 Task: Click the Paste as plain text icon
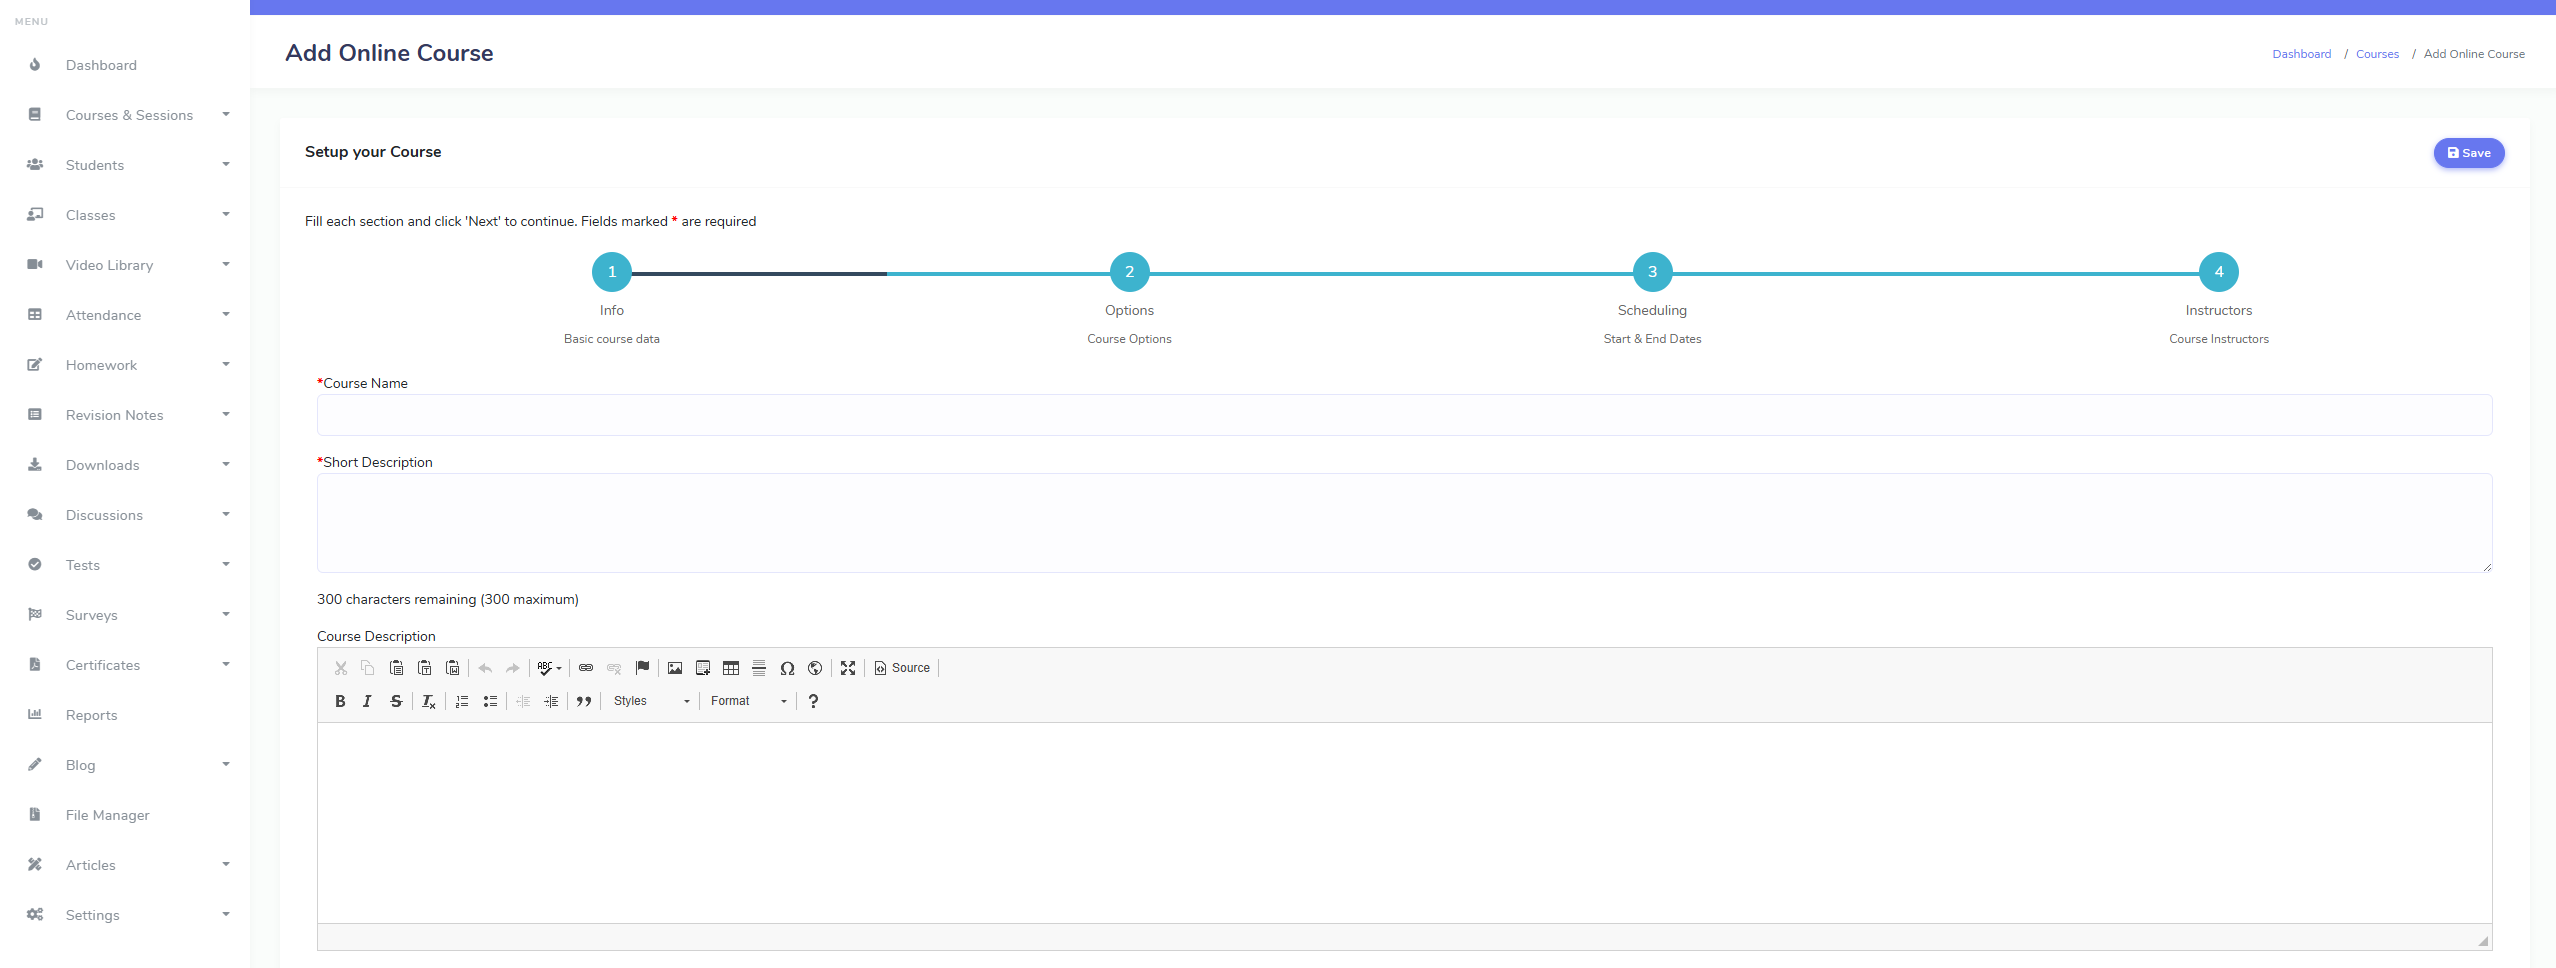pos(425,668)
